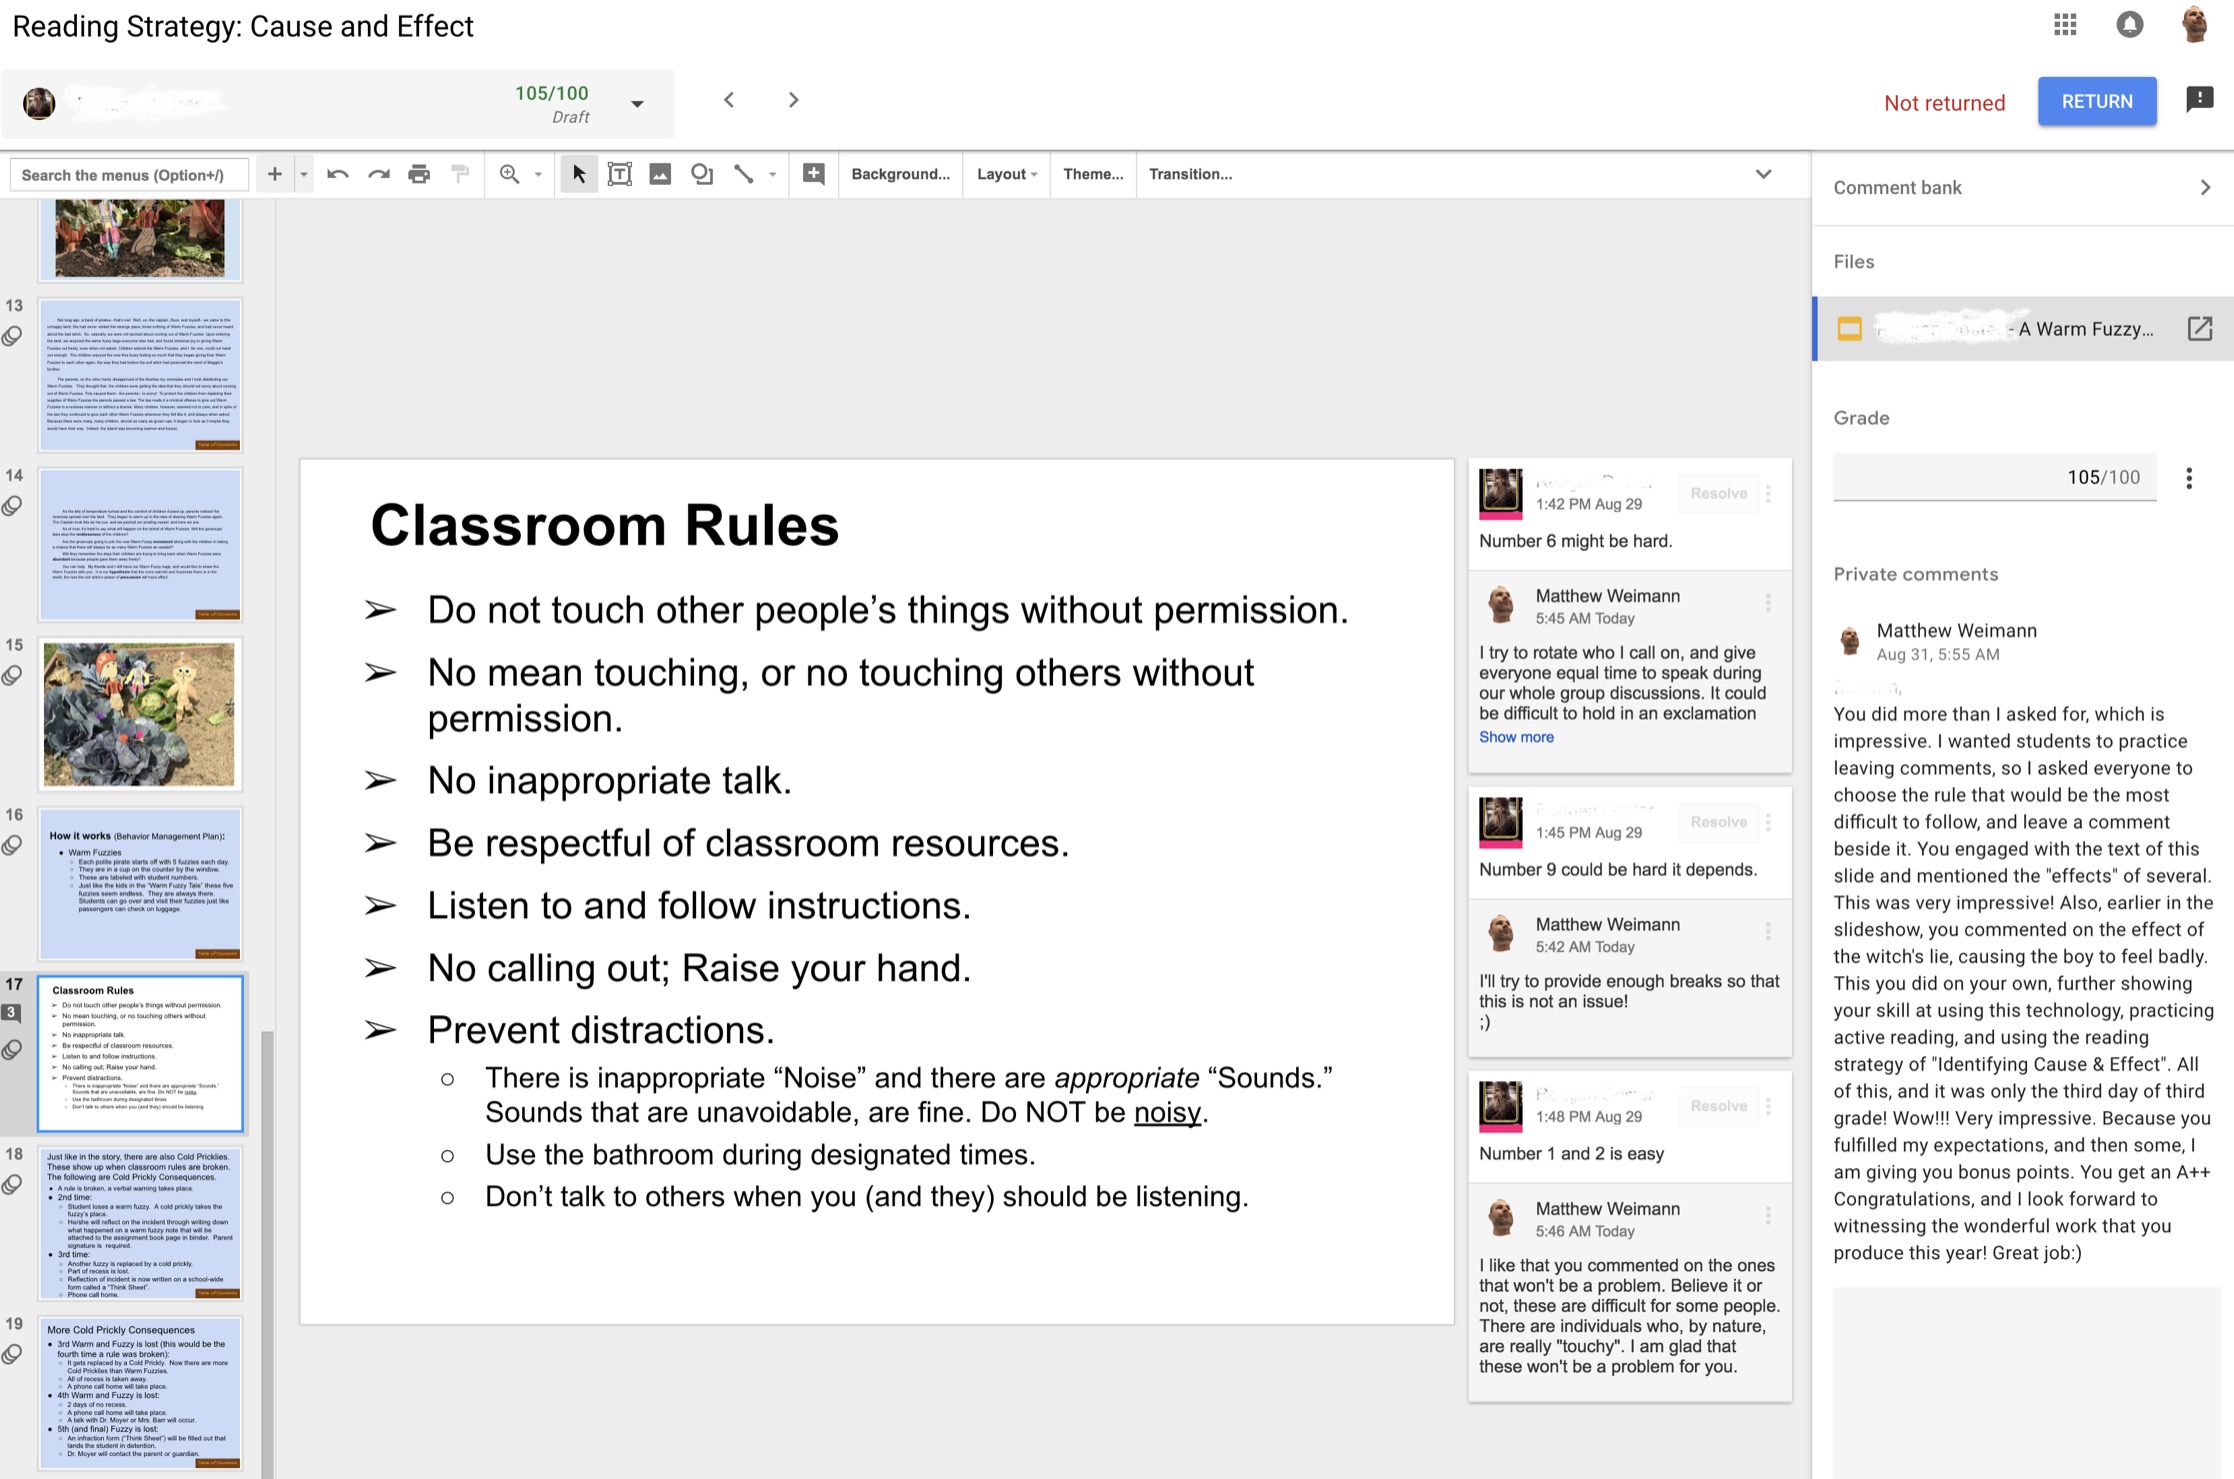The image size is (2234, 1479).
Task: Open file in new window icon
Action: pos(2200,329)
